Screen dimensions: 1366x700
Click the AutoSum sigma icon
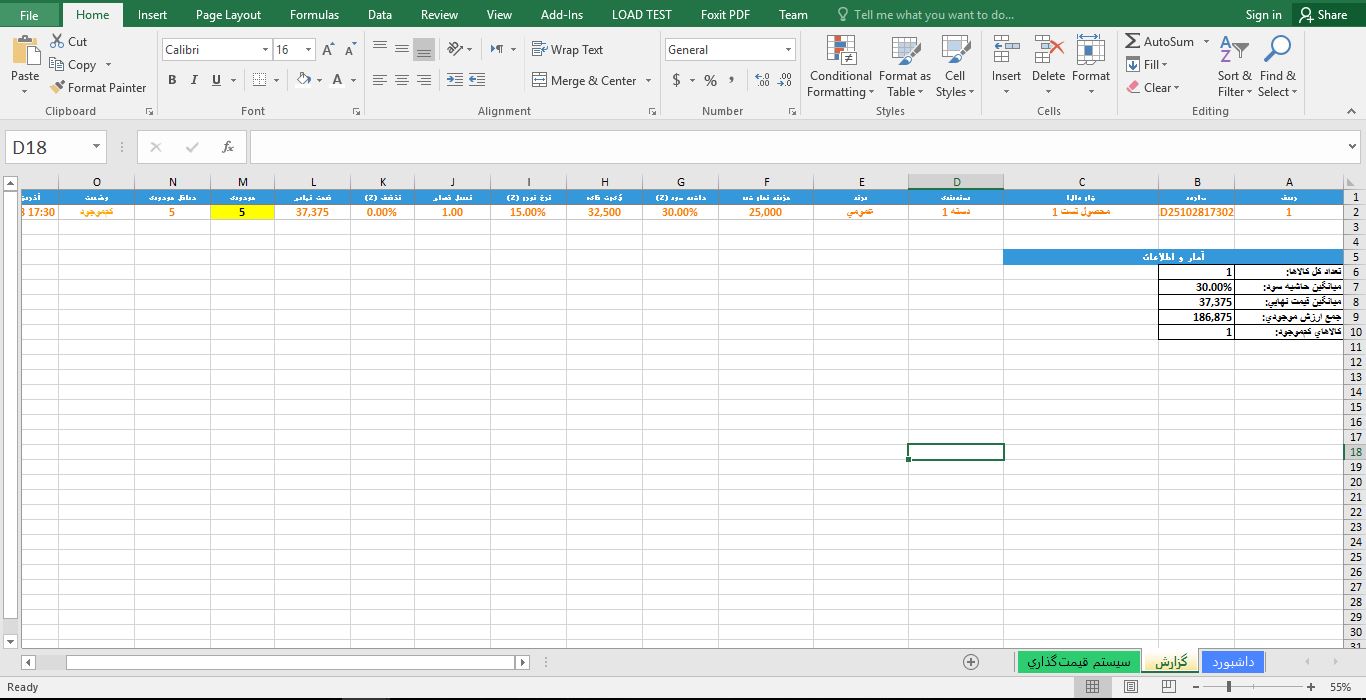pyautogui.click(x=1133, y=42)
